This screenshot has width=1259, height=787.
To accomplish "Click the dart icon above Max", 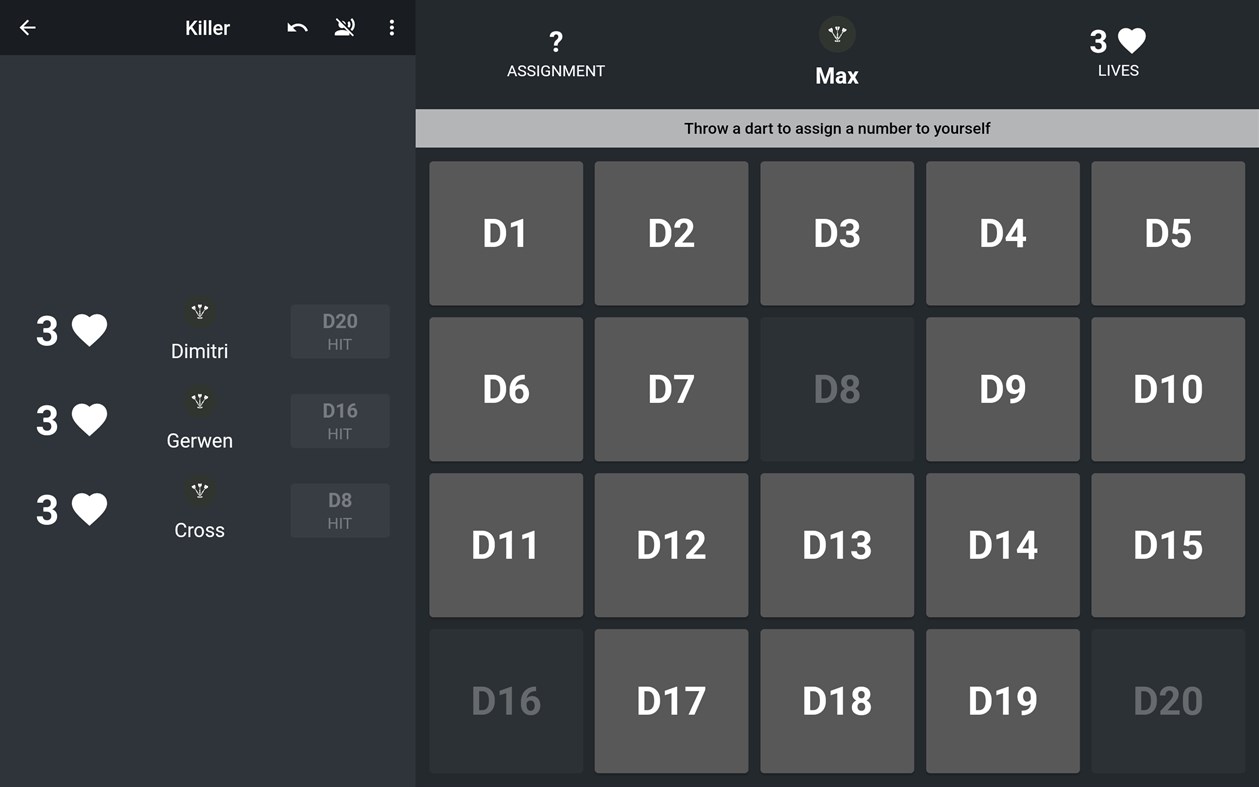I will 836,33.
